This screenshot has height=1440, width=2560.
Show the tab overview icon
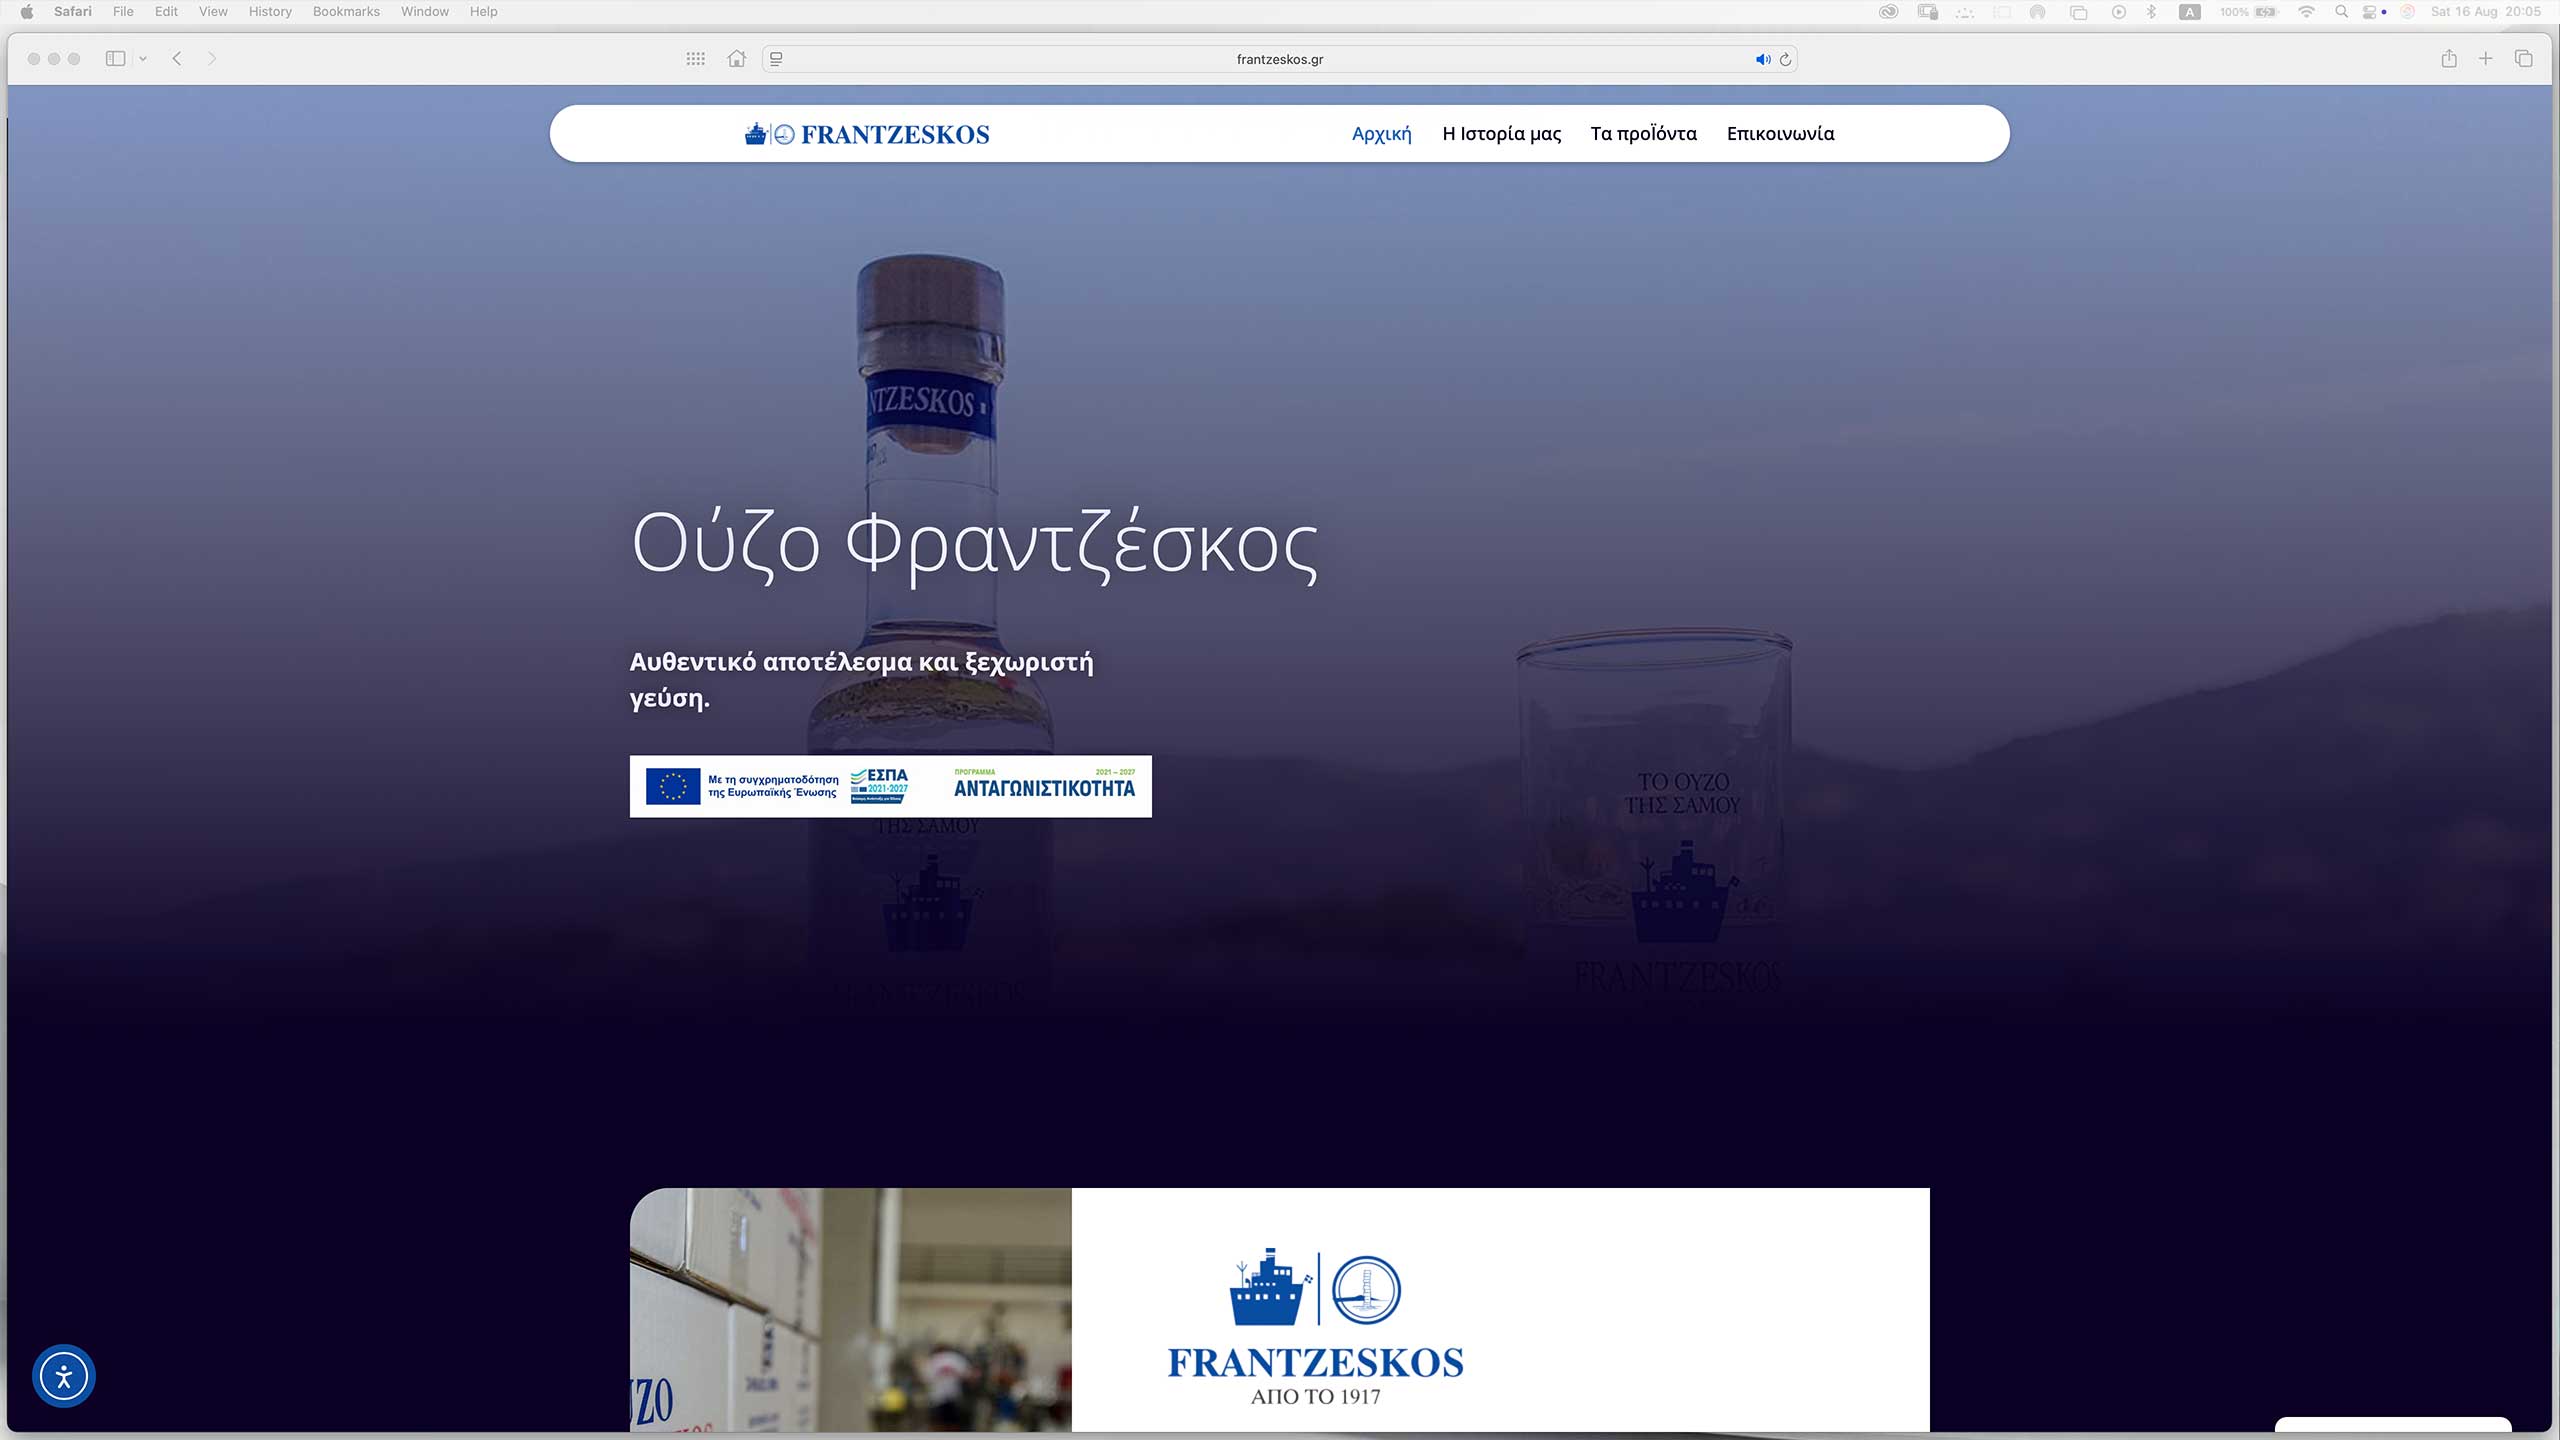2523,59
